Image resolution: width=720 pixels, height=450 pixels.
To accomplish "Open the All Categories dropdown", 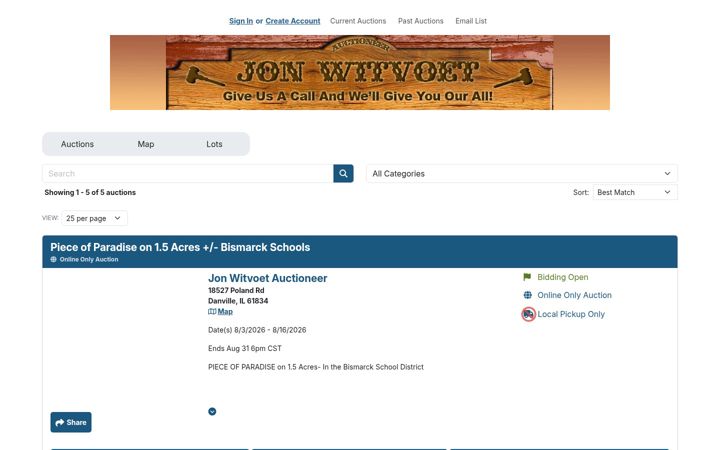I will pos(522,174).
